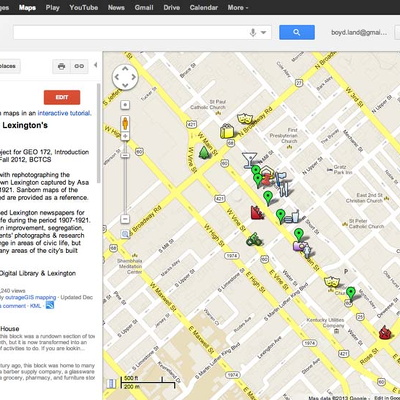Click the red fire marker near Rose St

click(x=384, y=332)
